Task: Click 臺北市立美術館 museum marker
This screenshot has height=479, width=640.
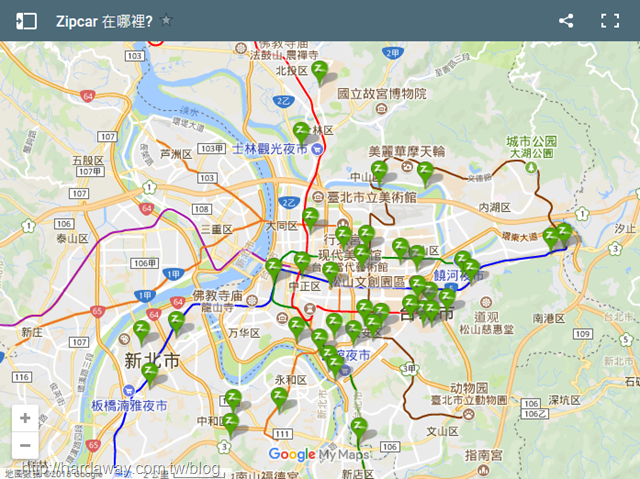Action: pos(318,197)
